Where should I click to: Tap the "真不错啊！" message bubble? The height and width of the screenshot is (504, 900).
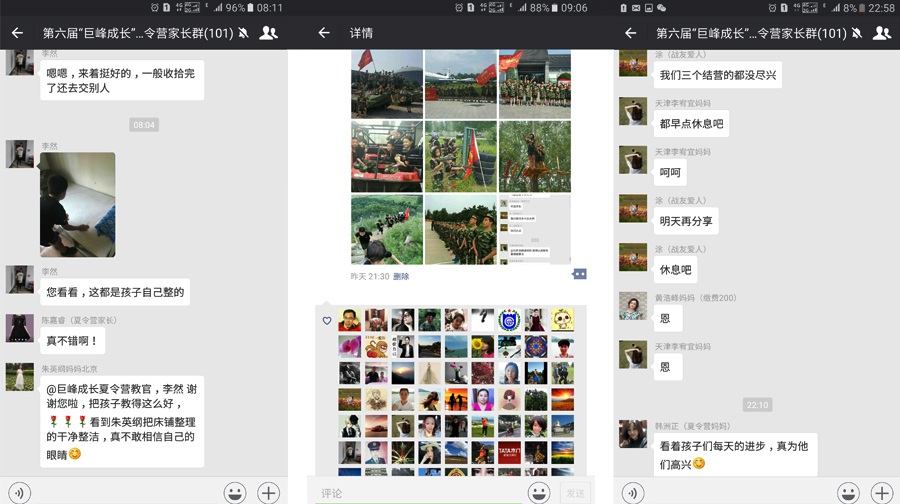pyautogui.click(x=72, y=341)
